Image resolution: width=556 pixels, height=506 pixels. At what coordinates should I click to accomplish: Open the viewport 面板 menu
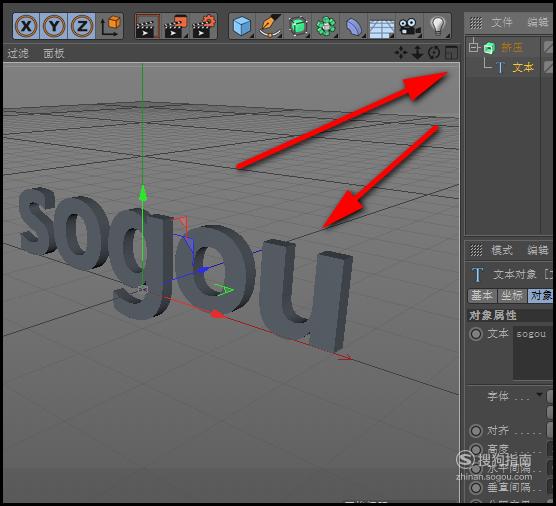point(54,53)
